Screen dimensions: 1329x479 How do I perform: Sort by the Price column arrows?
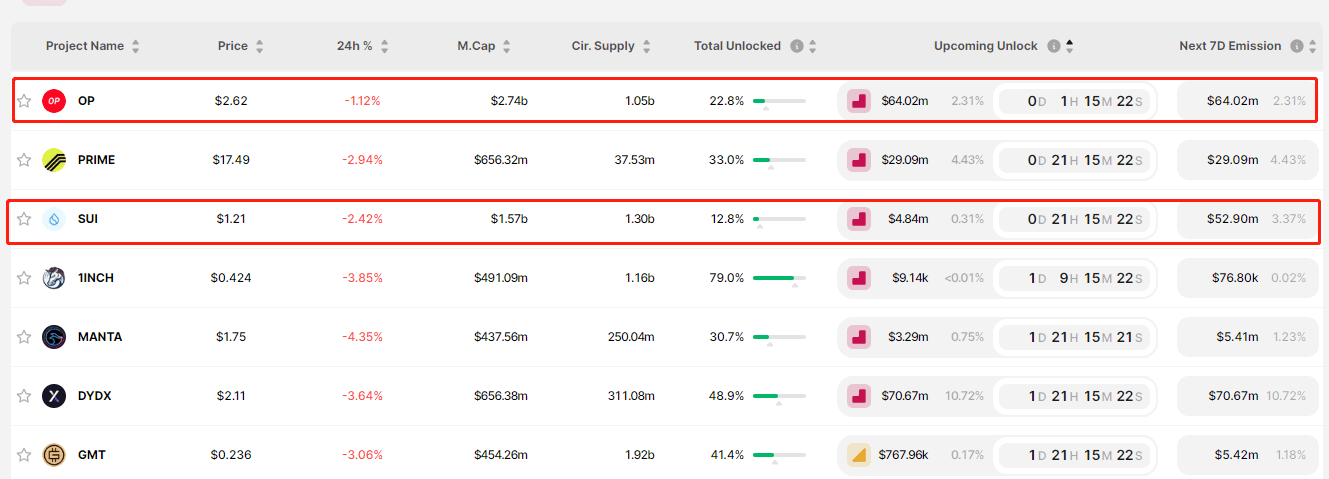tap(260, 46)
